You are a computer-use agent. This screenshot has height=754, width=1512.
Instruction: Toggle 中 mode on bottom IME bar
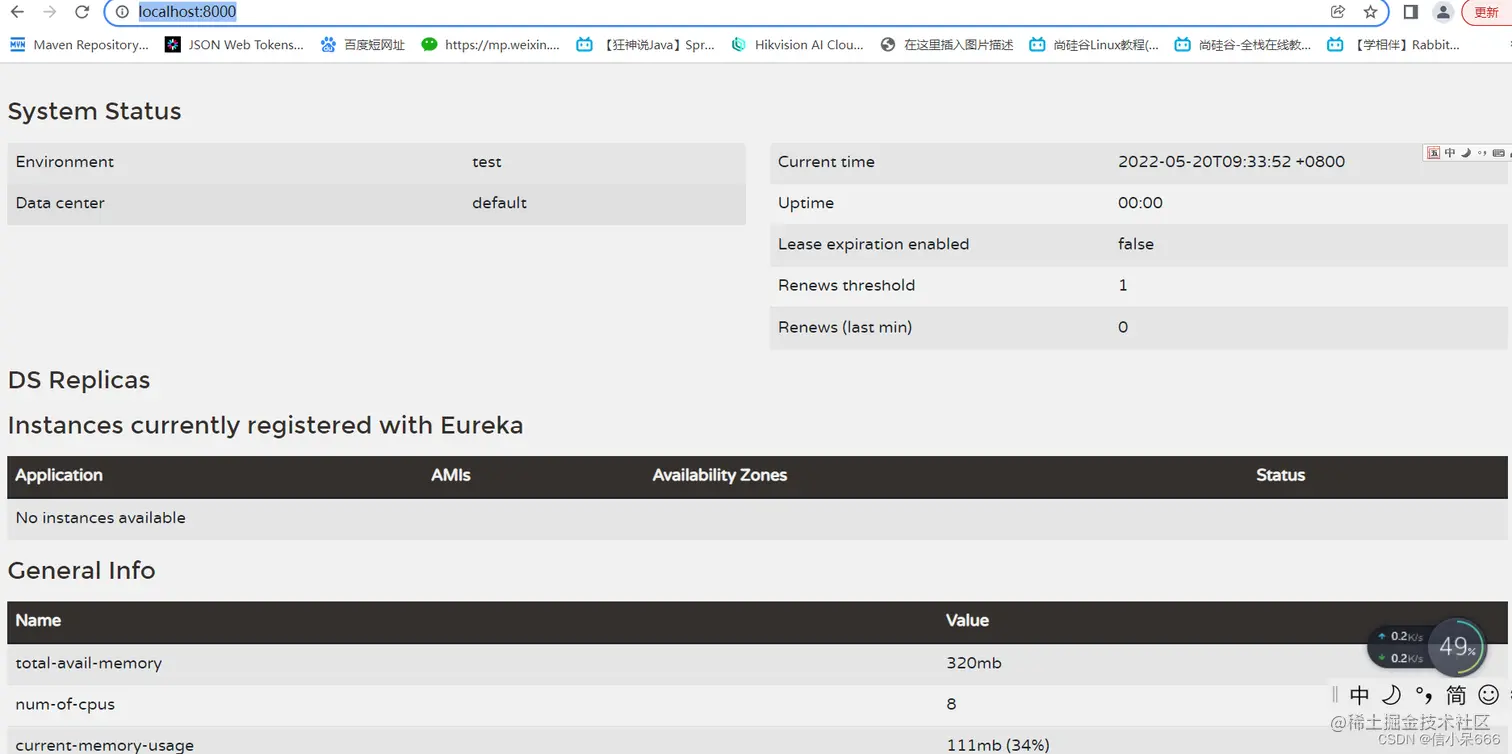[1359, 695]
